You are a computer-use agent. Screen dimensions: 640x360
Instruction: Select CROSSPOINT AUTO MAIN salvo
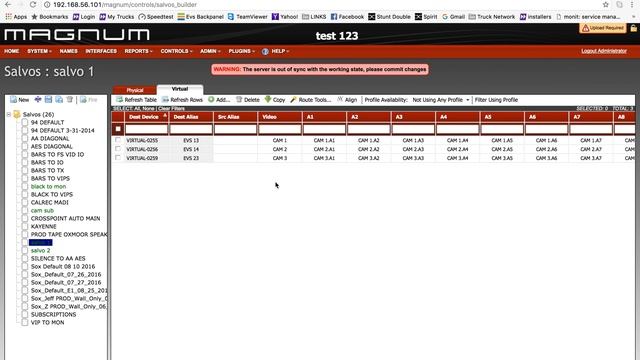(65, 218)
